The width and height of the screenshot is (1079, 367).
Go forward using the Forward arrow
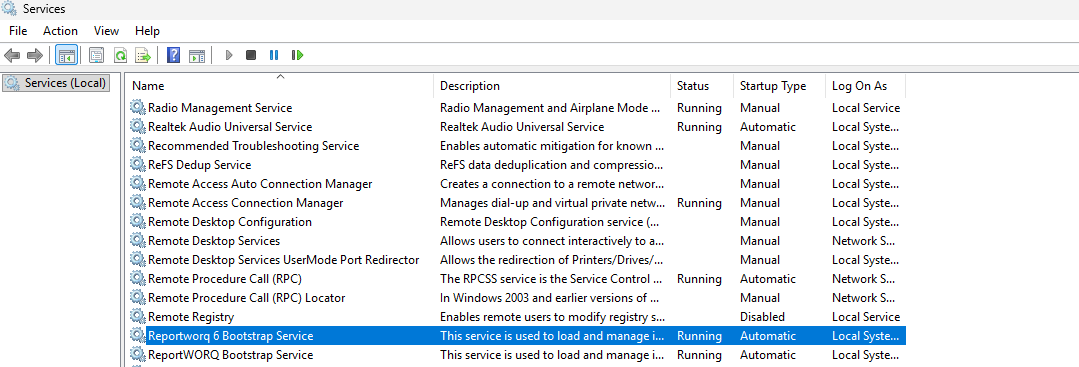(x=34, y=55)
